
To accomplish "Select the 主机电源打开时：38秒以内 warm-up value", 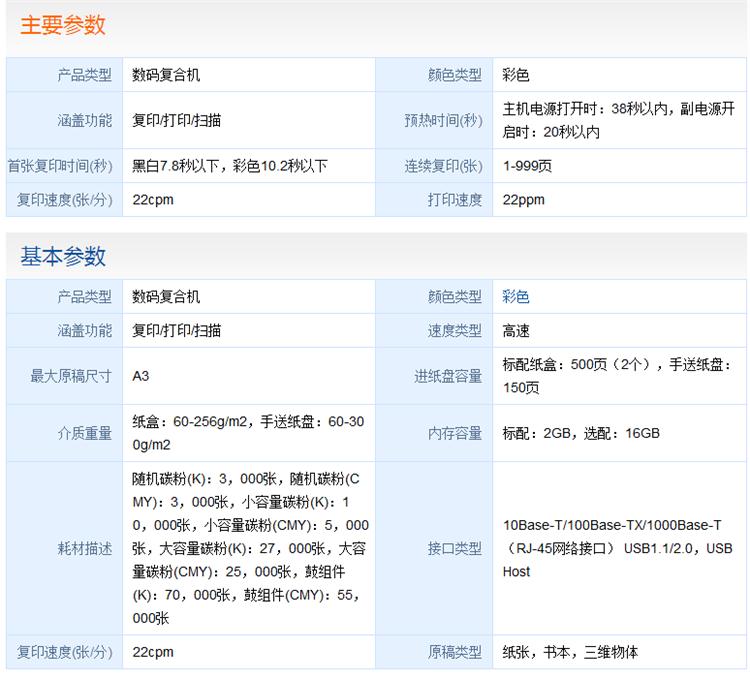I will click(x=618, y=120).
